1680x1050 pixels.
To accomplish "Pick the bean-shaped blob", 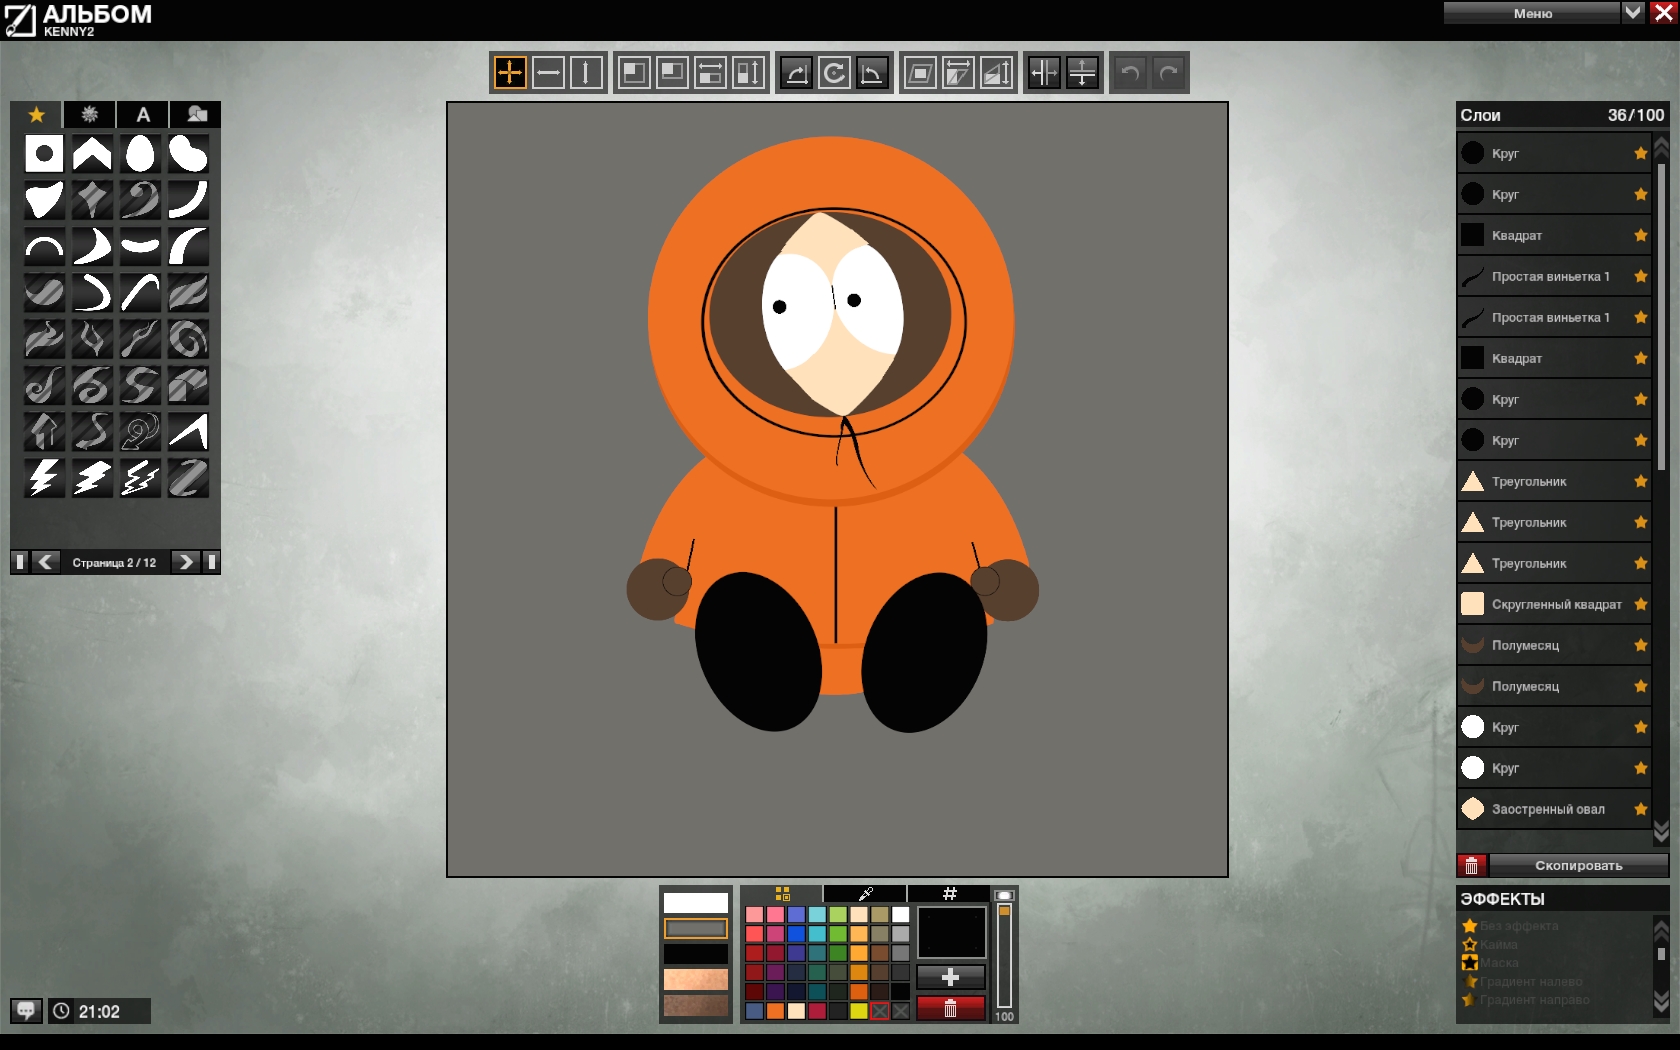I will (188, 154).
